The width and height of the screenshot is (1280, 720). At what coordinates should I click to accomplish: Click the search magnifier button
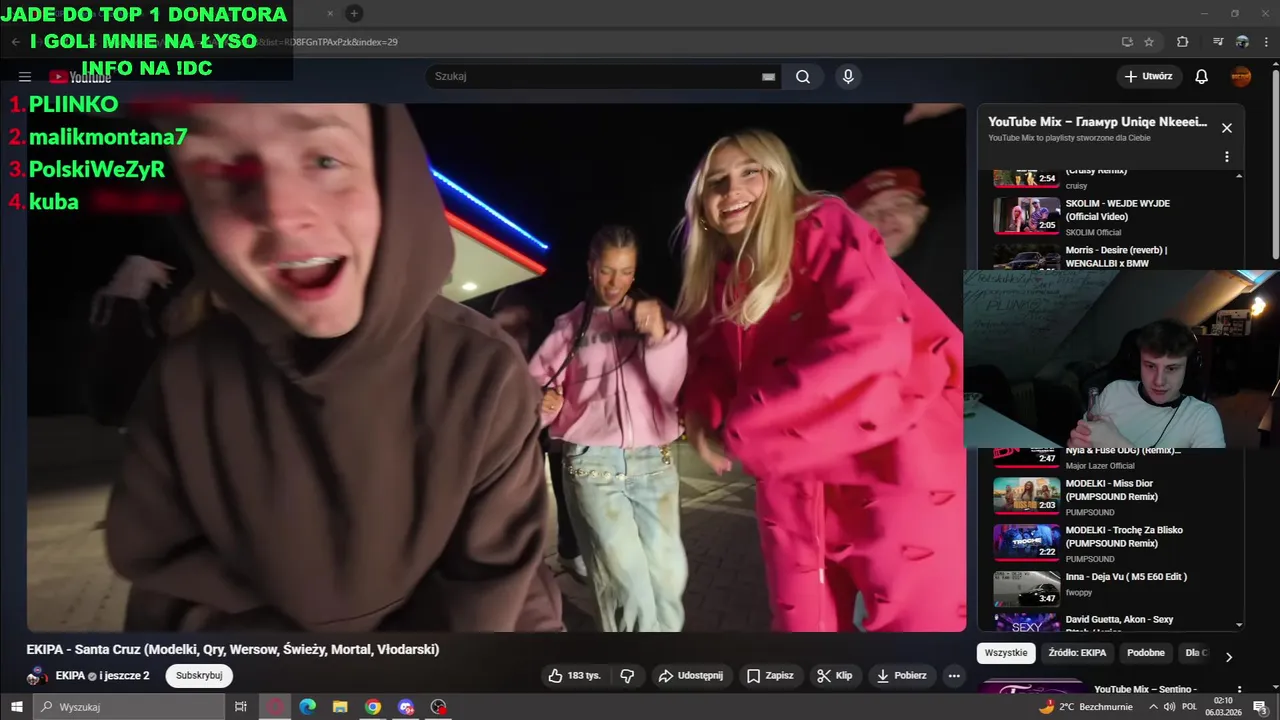tap(803, 77)
